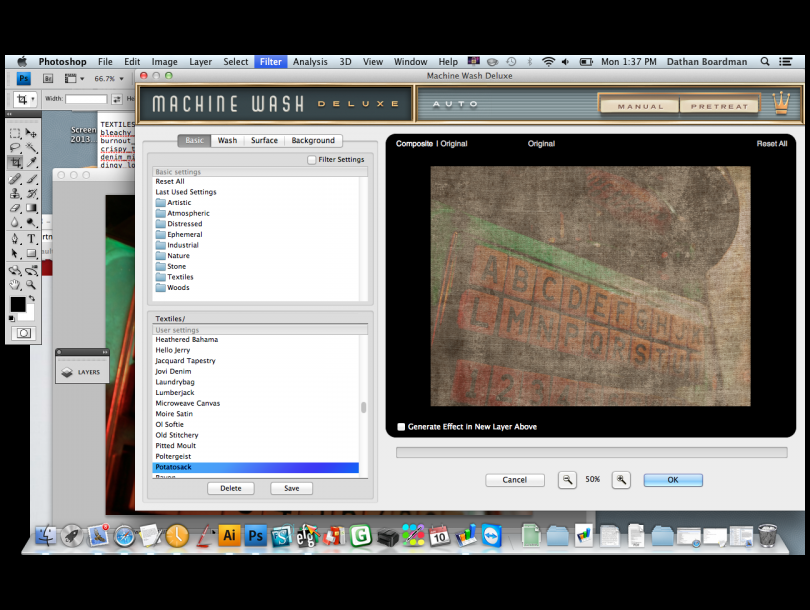Click the Machine Wash crown logo icon

[782, 103]
